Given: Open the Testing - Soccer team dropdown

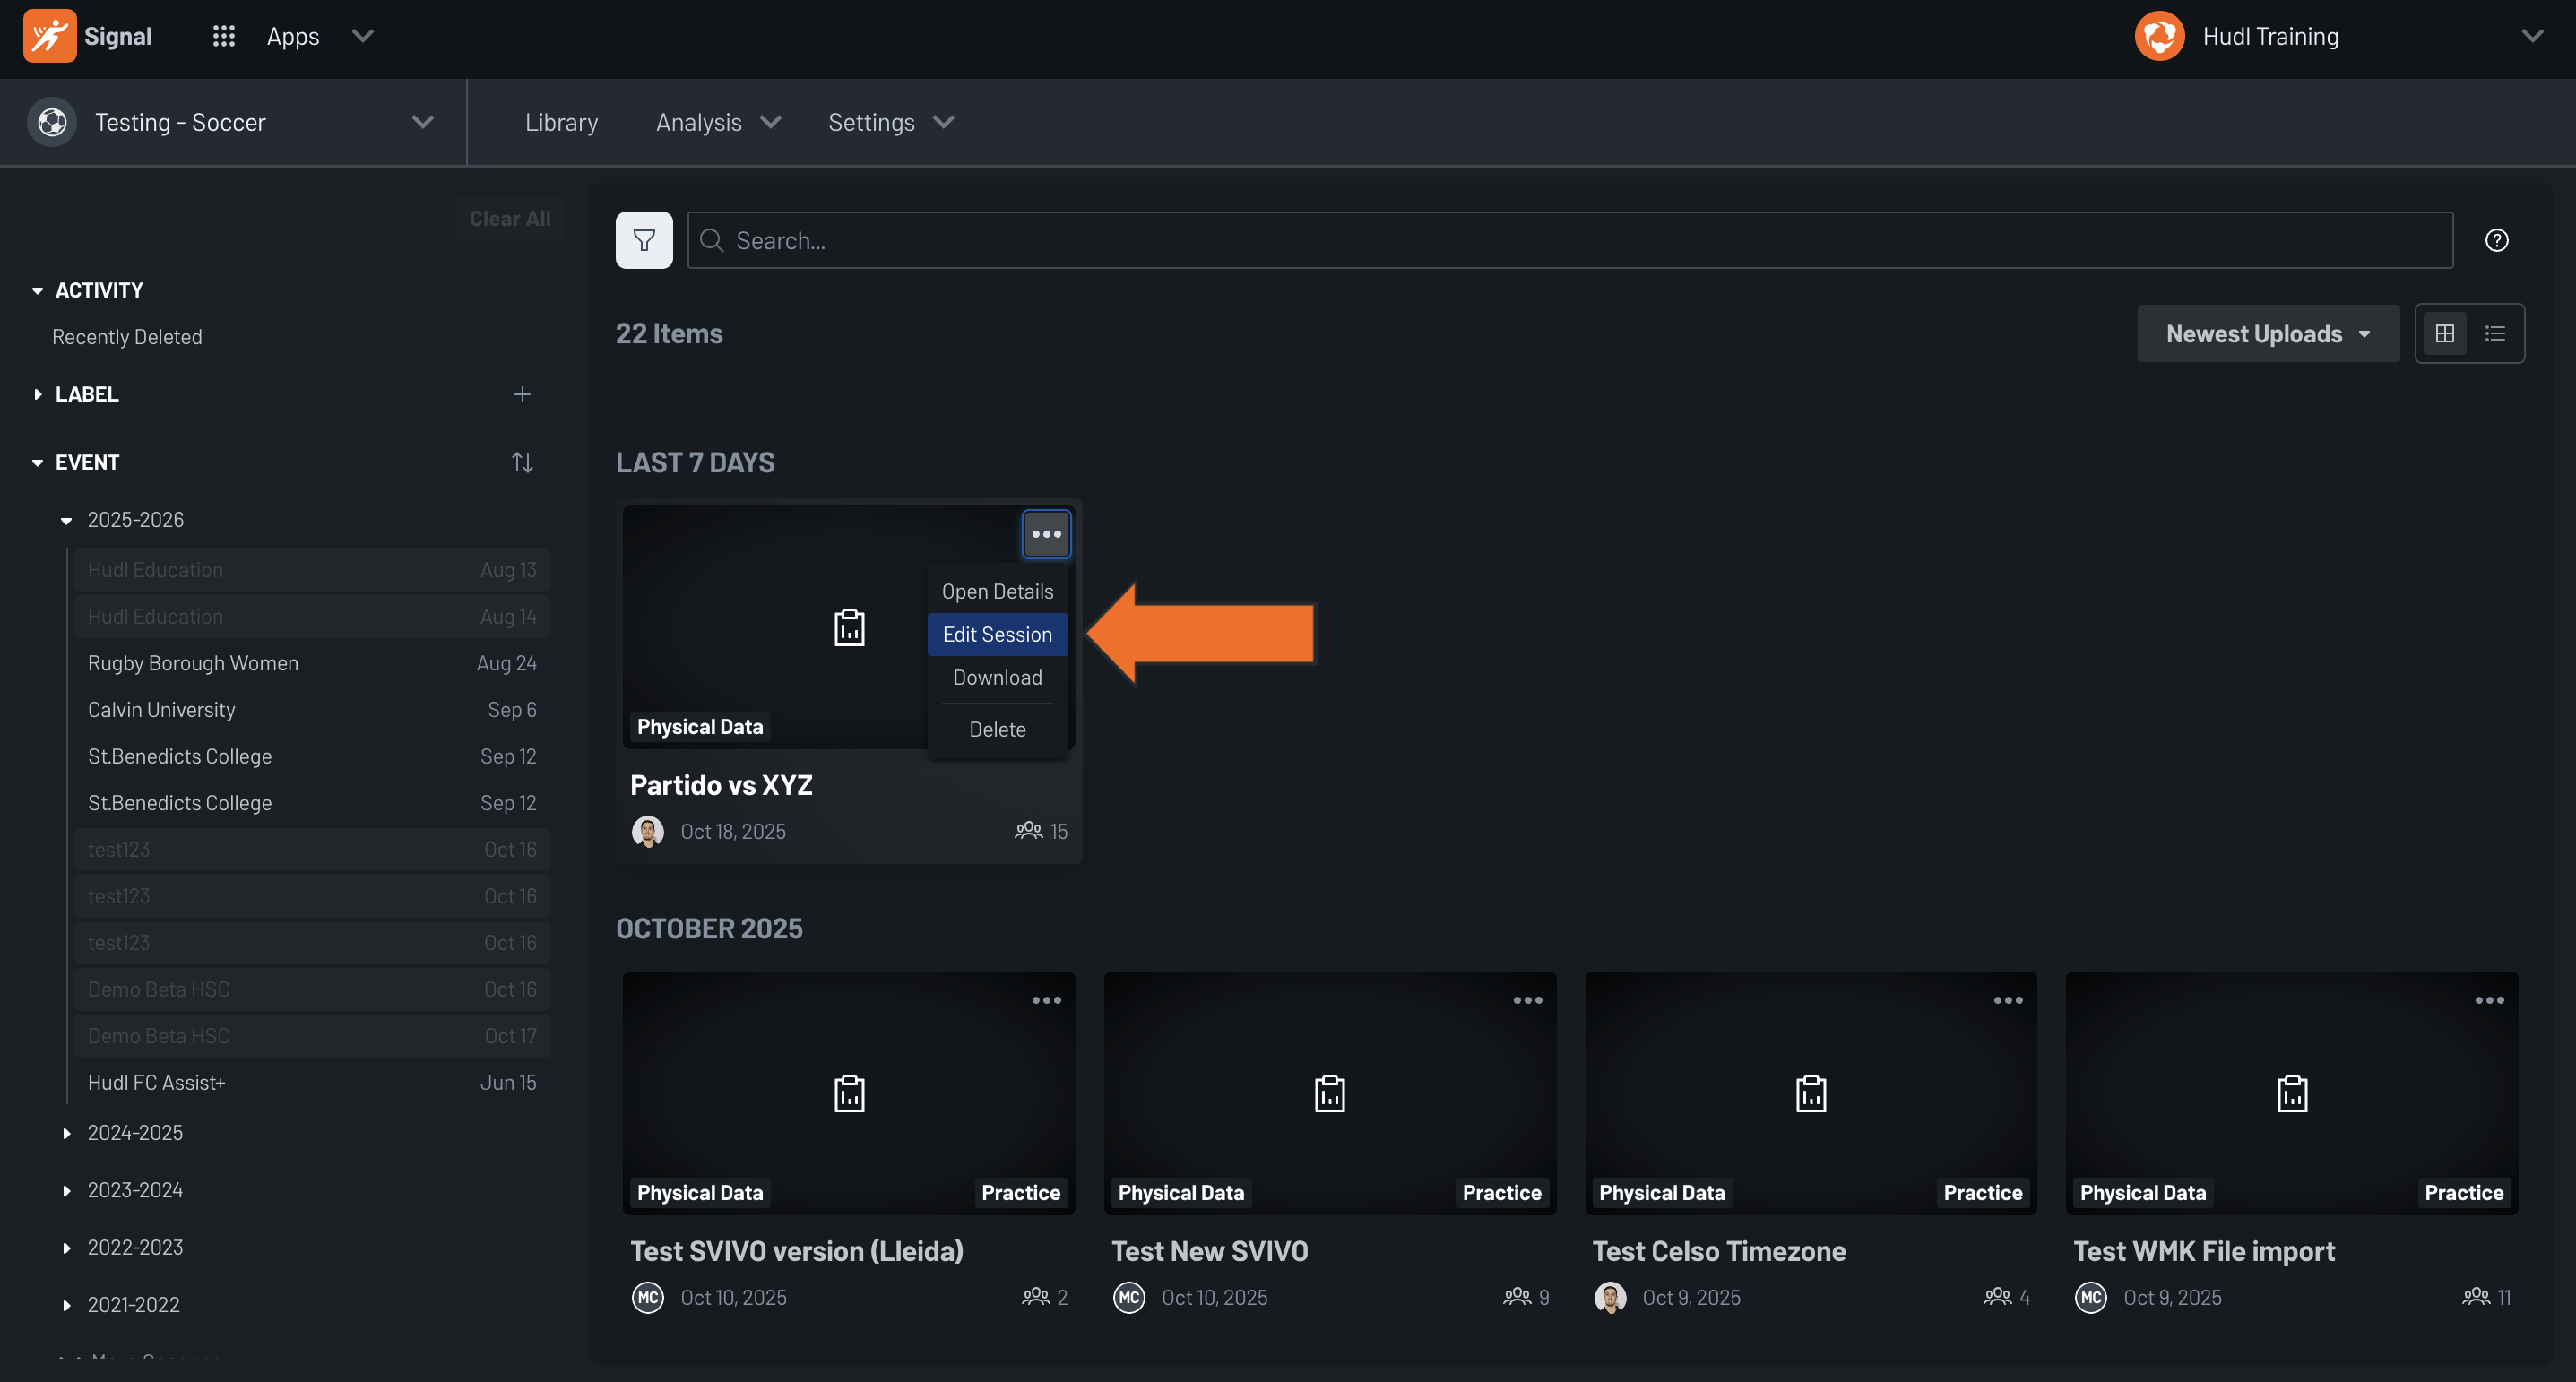Looking at the screenshot, I should 233,122.
